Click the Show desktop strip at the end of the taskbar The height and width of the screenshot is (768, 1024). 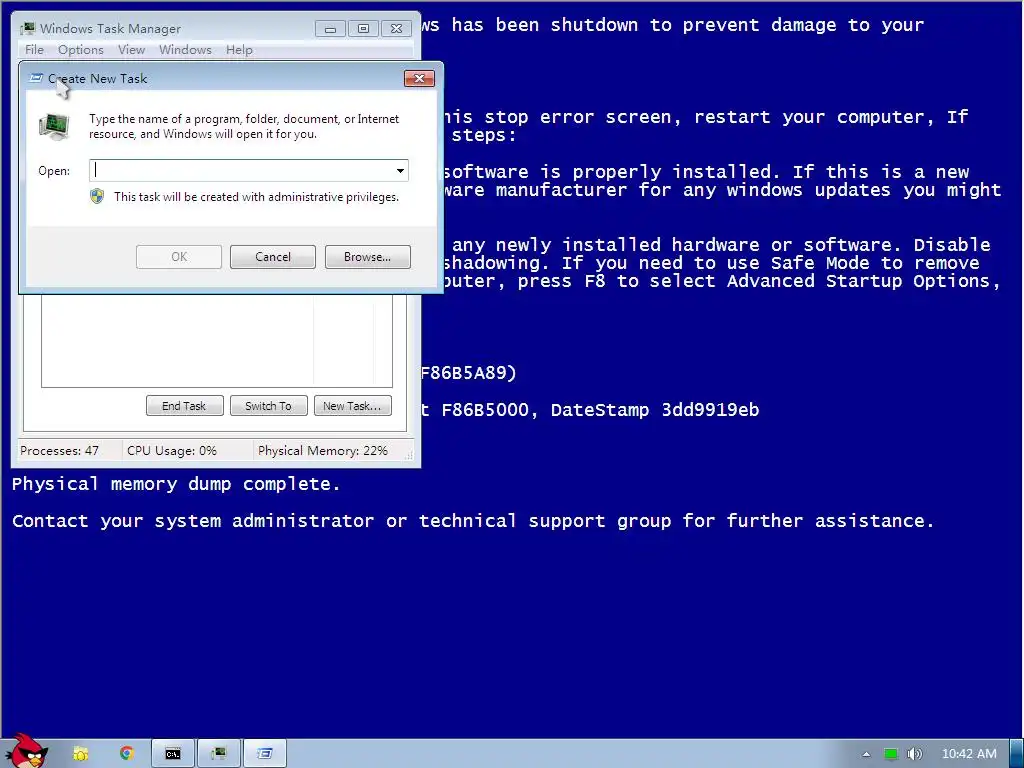pyautogui.click(x=1017, y=754)
